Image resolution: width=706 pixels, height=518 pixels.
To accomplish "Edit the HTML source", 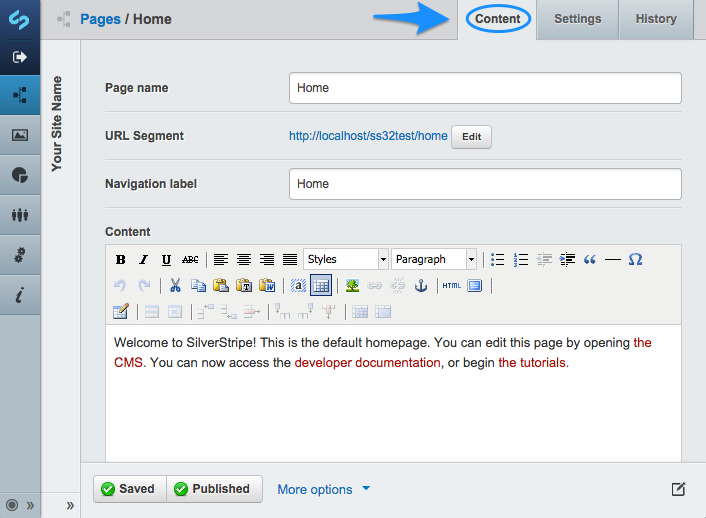I will click(452, 286).
